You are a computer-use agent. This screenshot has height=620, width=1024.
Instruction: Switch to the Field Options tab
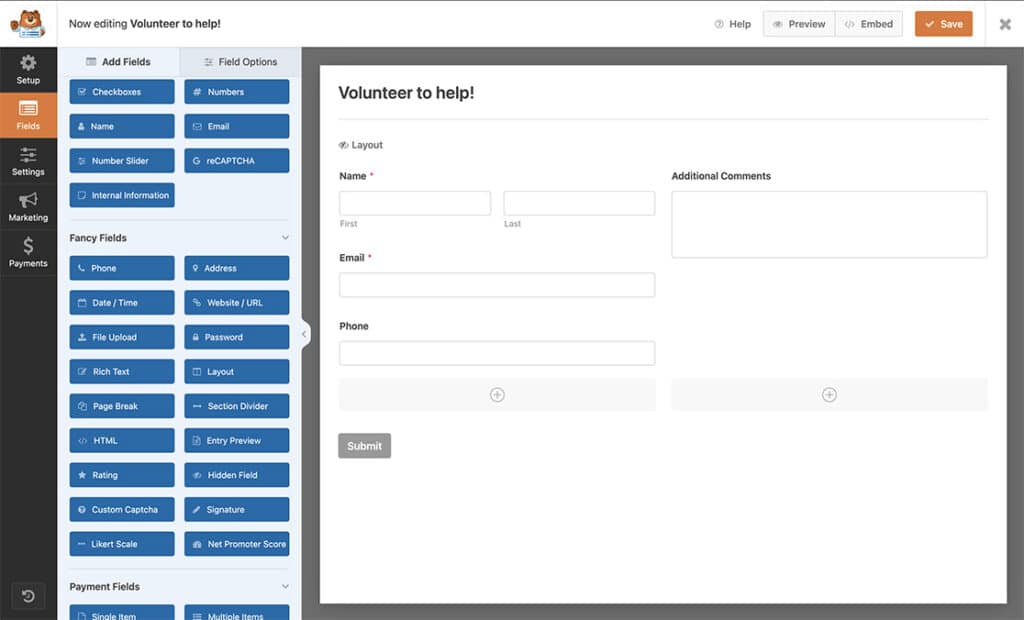[x=240, y=62]
